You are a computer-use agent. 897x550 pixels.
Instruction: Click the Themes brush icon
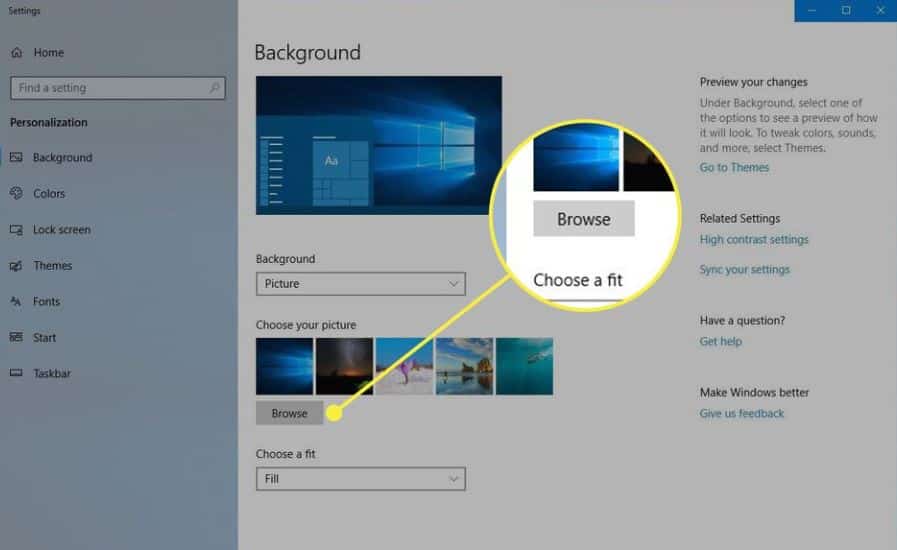coord(16,266)
